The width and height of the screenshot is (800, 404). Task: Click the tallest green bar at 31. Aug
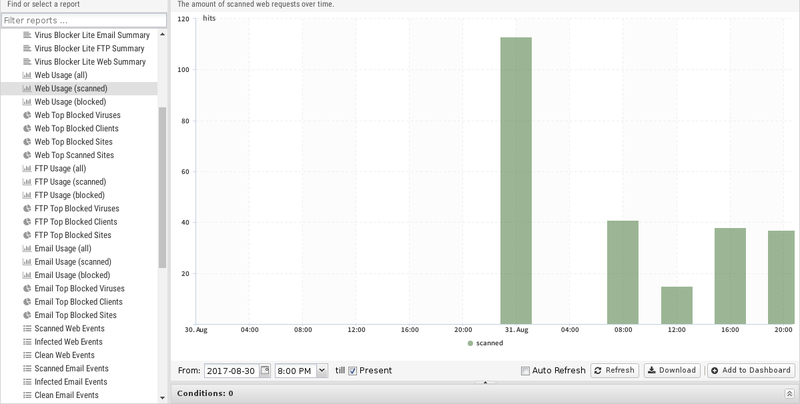515,180
